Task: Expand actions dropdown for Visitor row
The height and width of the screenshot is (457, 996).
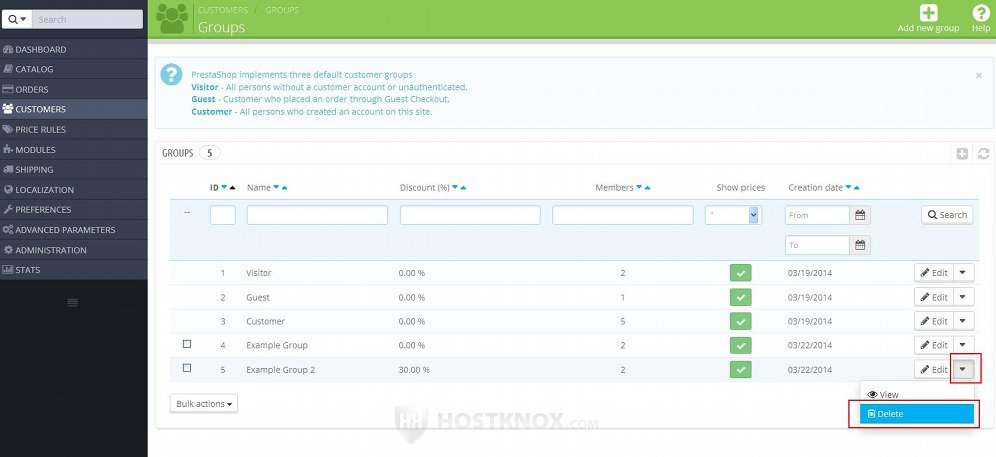Action: click(964, 273)
